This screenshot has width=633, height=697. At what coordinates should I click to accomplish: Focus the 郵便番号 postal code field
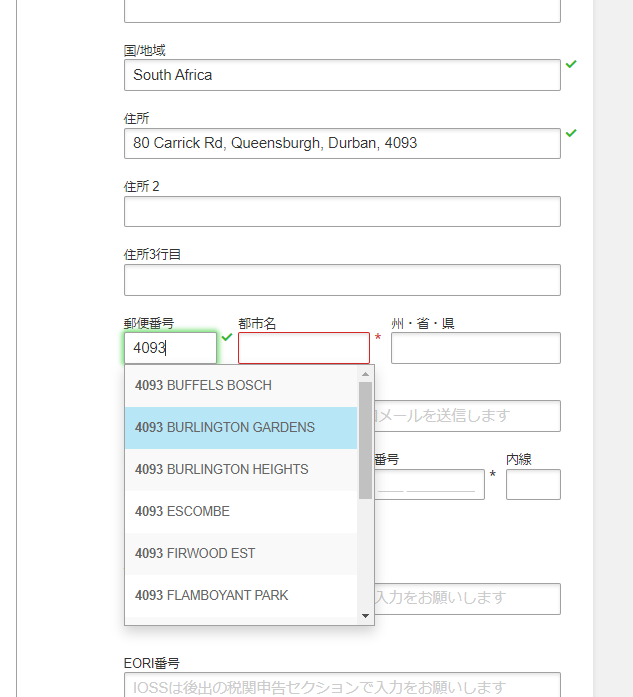pyautogui.click(x=170, y=348)
